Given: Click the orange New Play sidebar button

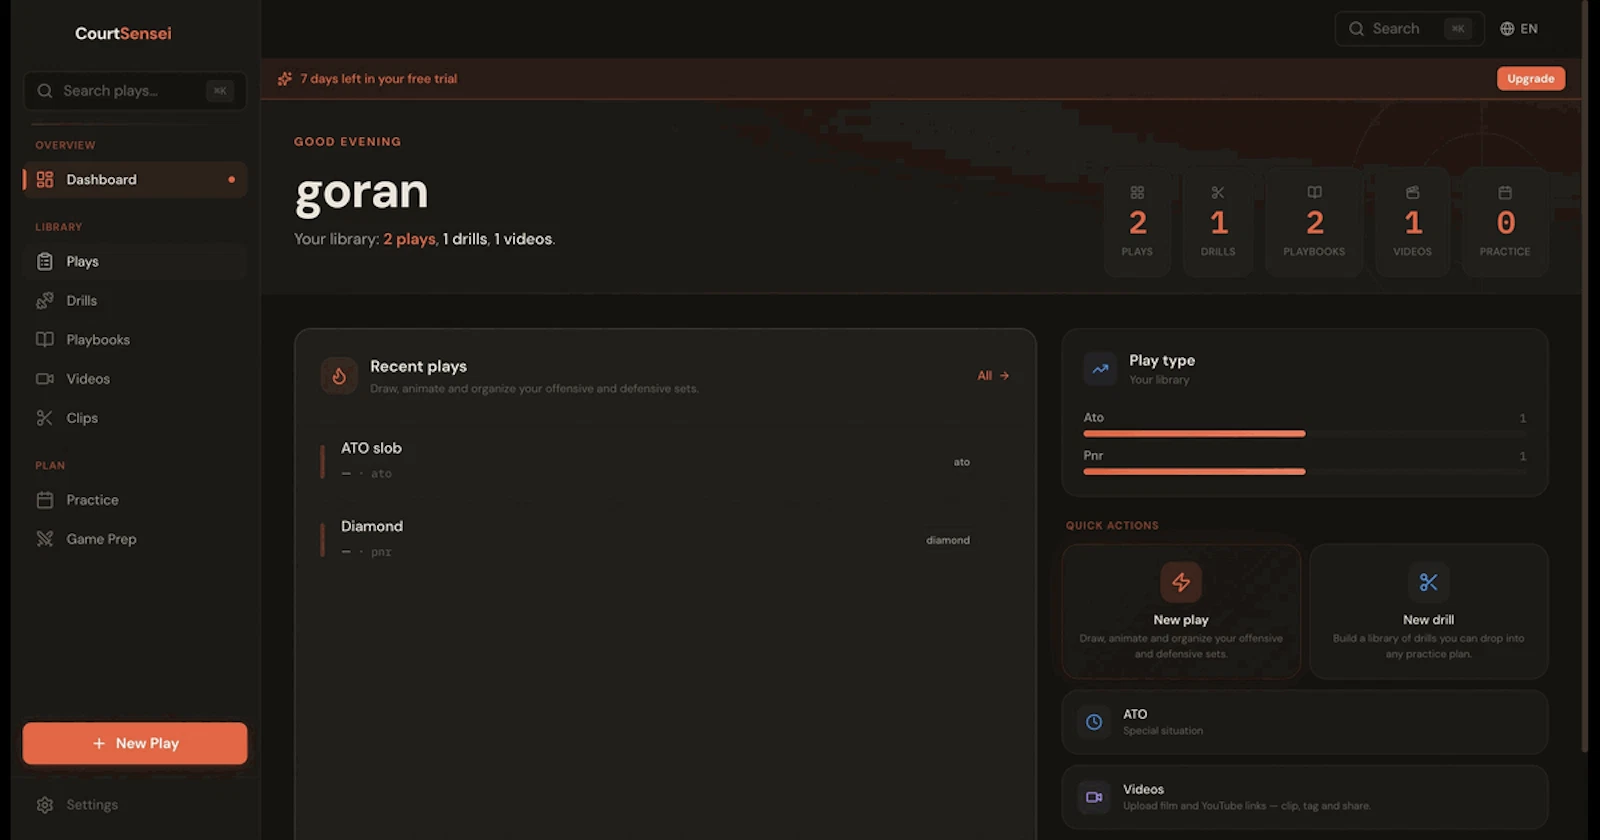Looking at the screenshot, I should point(135,743).
